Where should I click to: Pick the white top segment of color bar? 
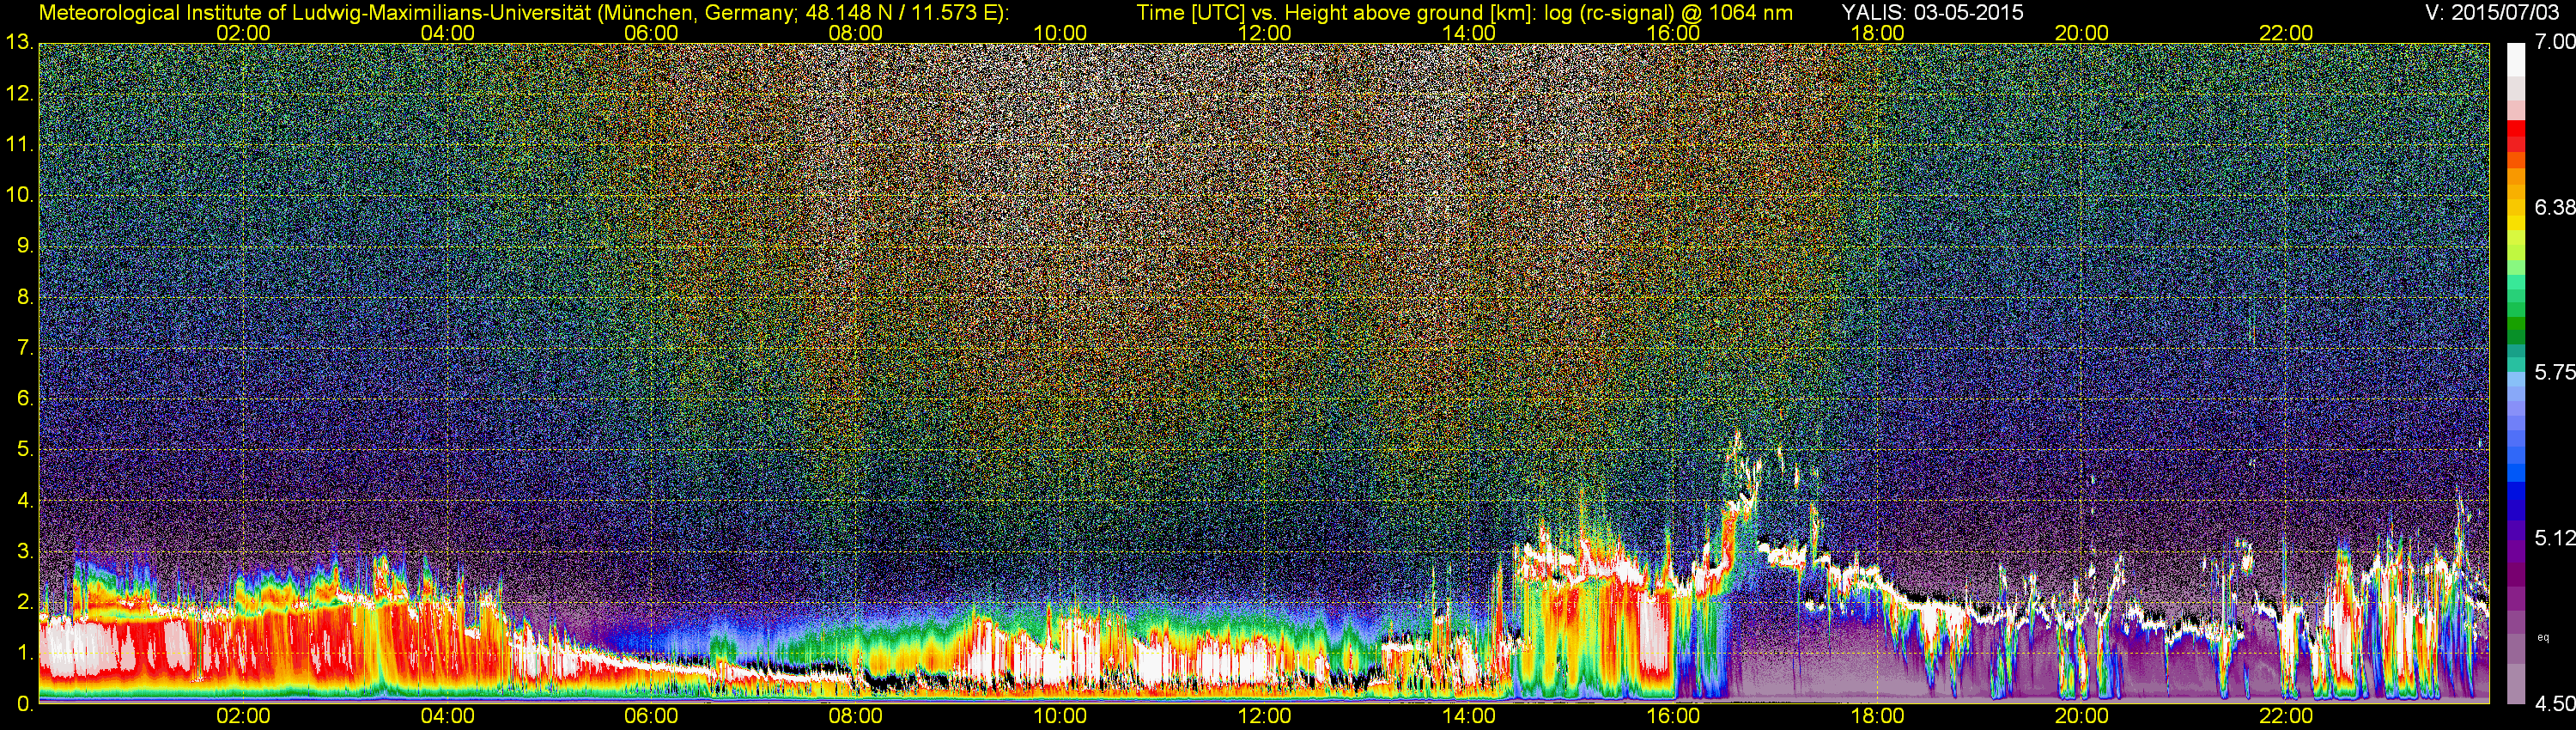[2516, 58]
